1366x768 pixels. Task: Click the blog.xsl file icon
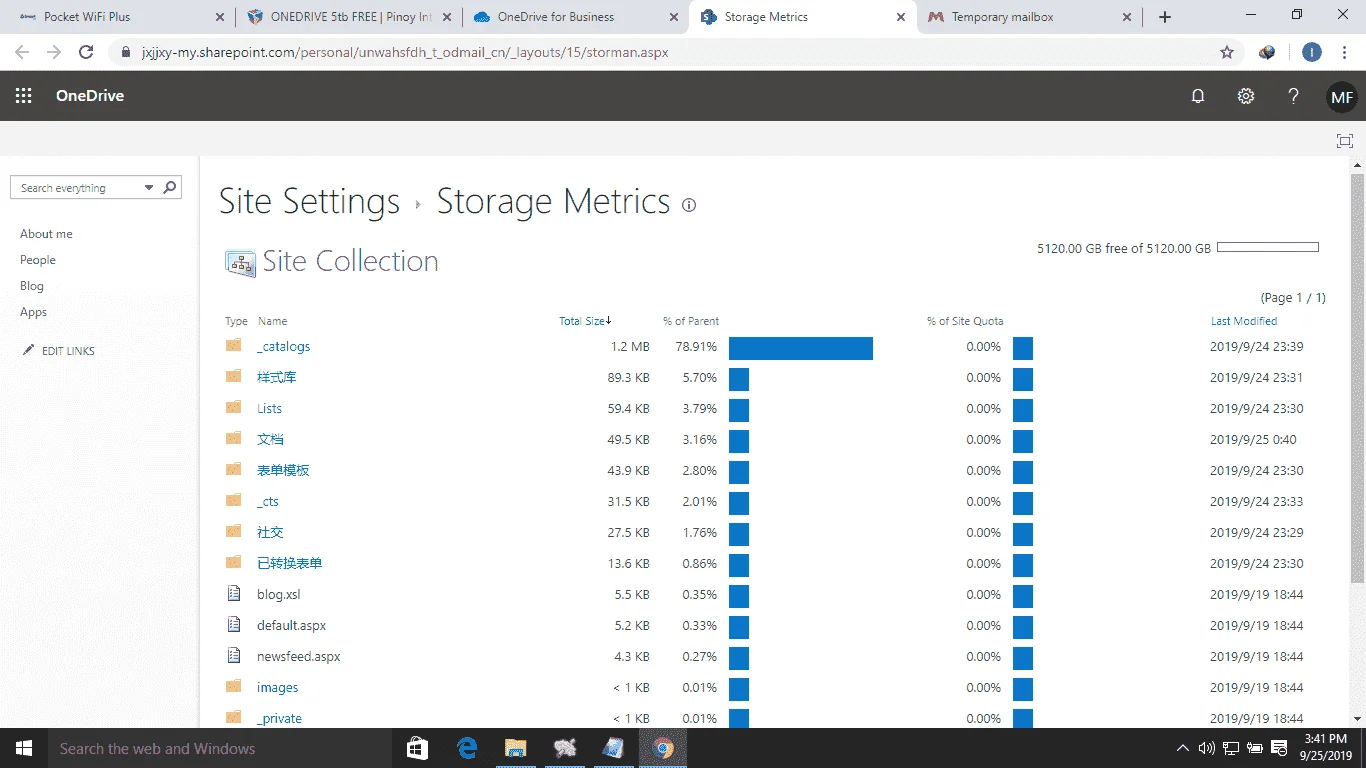click(x=234, y=594)
